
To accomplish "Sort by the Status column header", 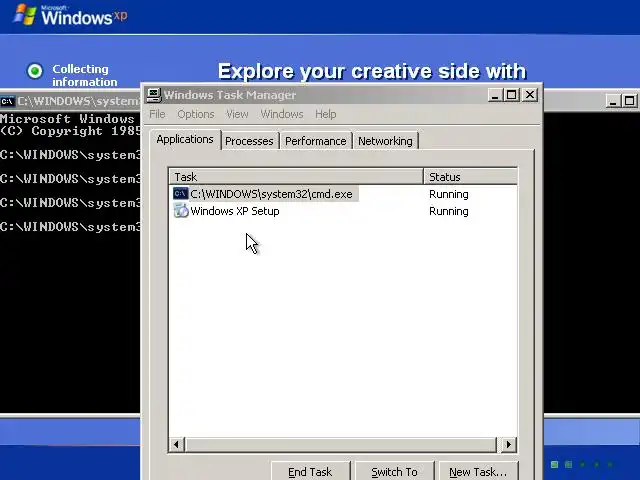I will 471,177.
